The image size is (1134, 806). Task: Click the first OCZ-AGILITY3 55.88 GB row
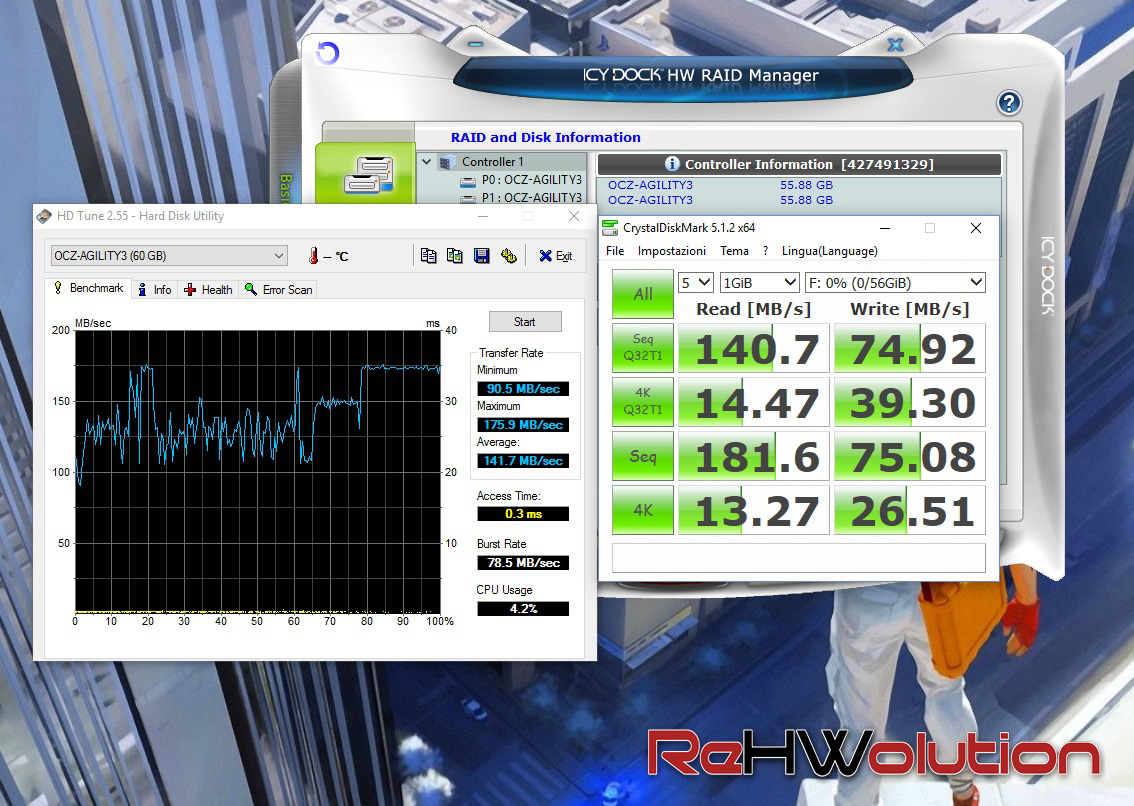[720, 185]
